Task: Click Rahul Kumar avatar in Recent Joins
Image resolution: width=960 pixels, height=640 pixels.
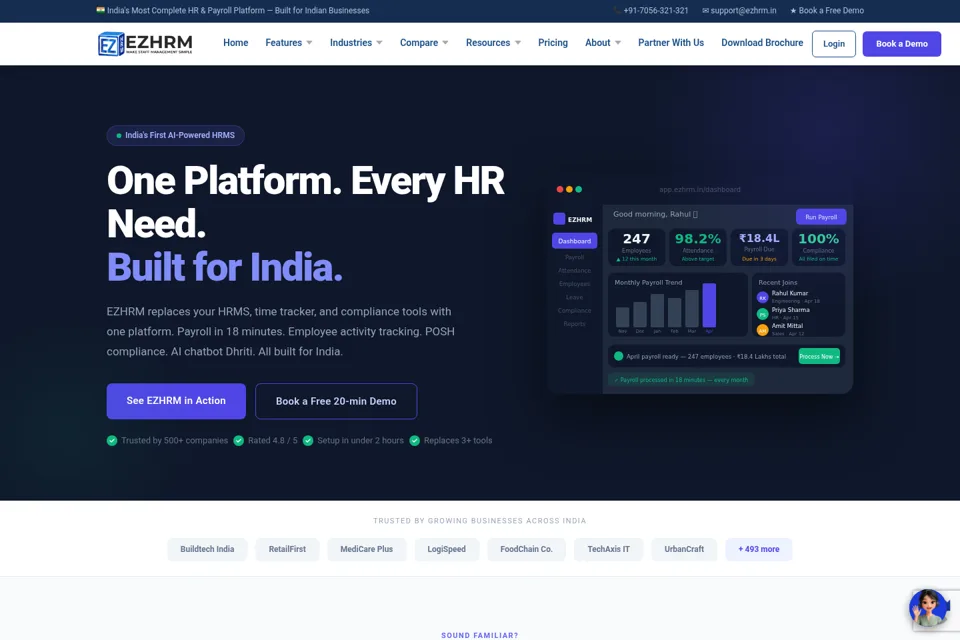Action: coord(762,298)
